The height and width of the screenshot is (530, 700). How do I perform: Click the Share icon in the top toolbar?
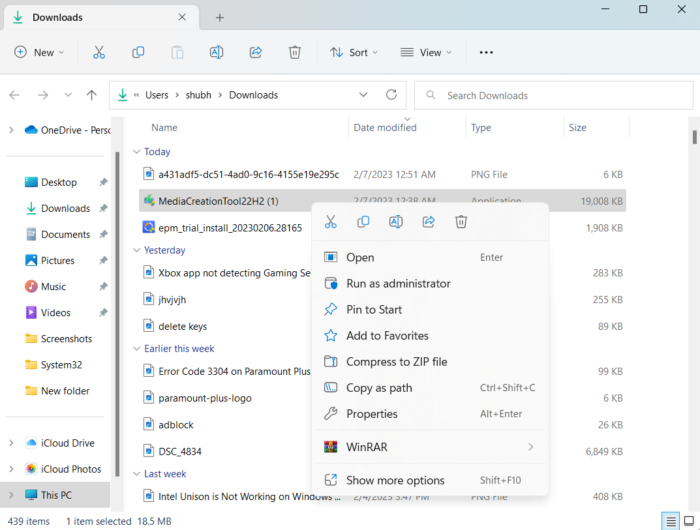(x=255, y=52)
